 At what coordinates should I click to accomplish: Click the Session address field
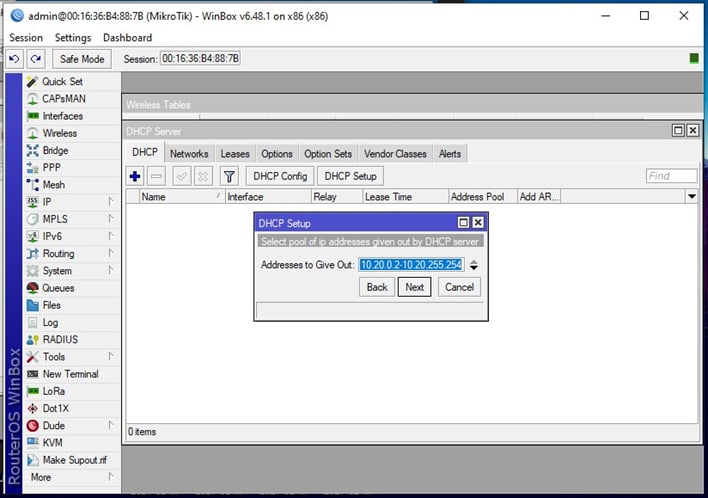[200, 59]
